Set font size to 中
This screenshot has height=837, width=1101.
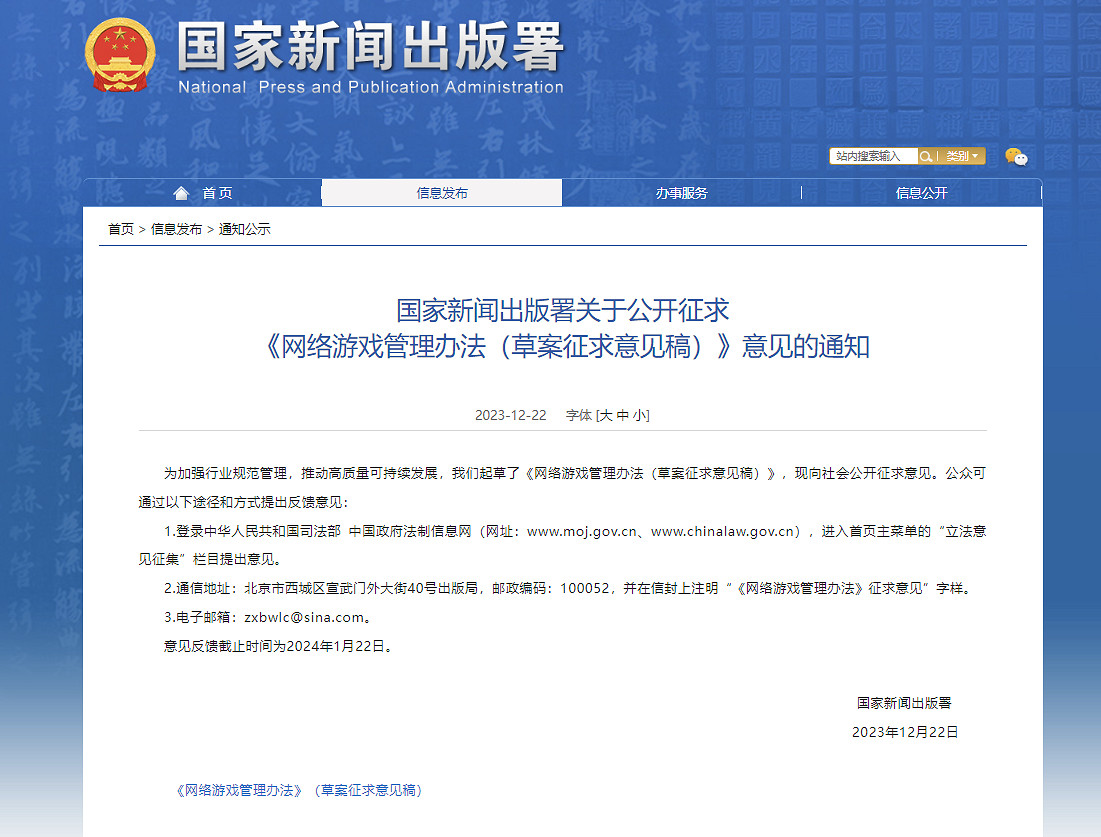[625, 414]
